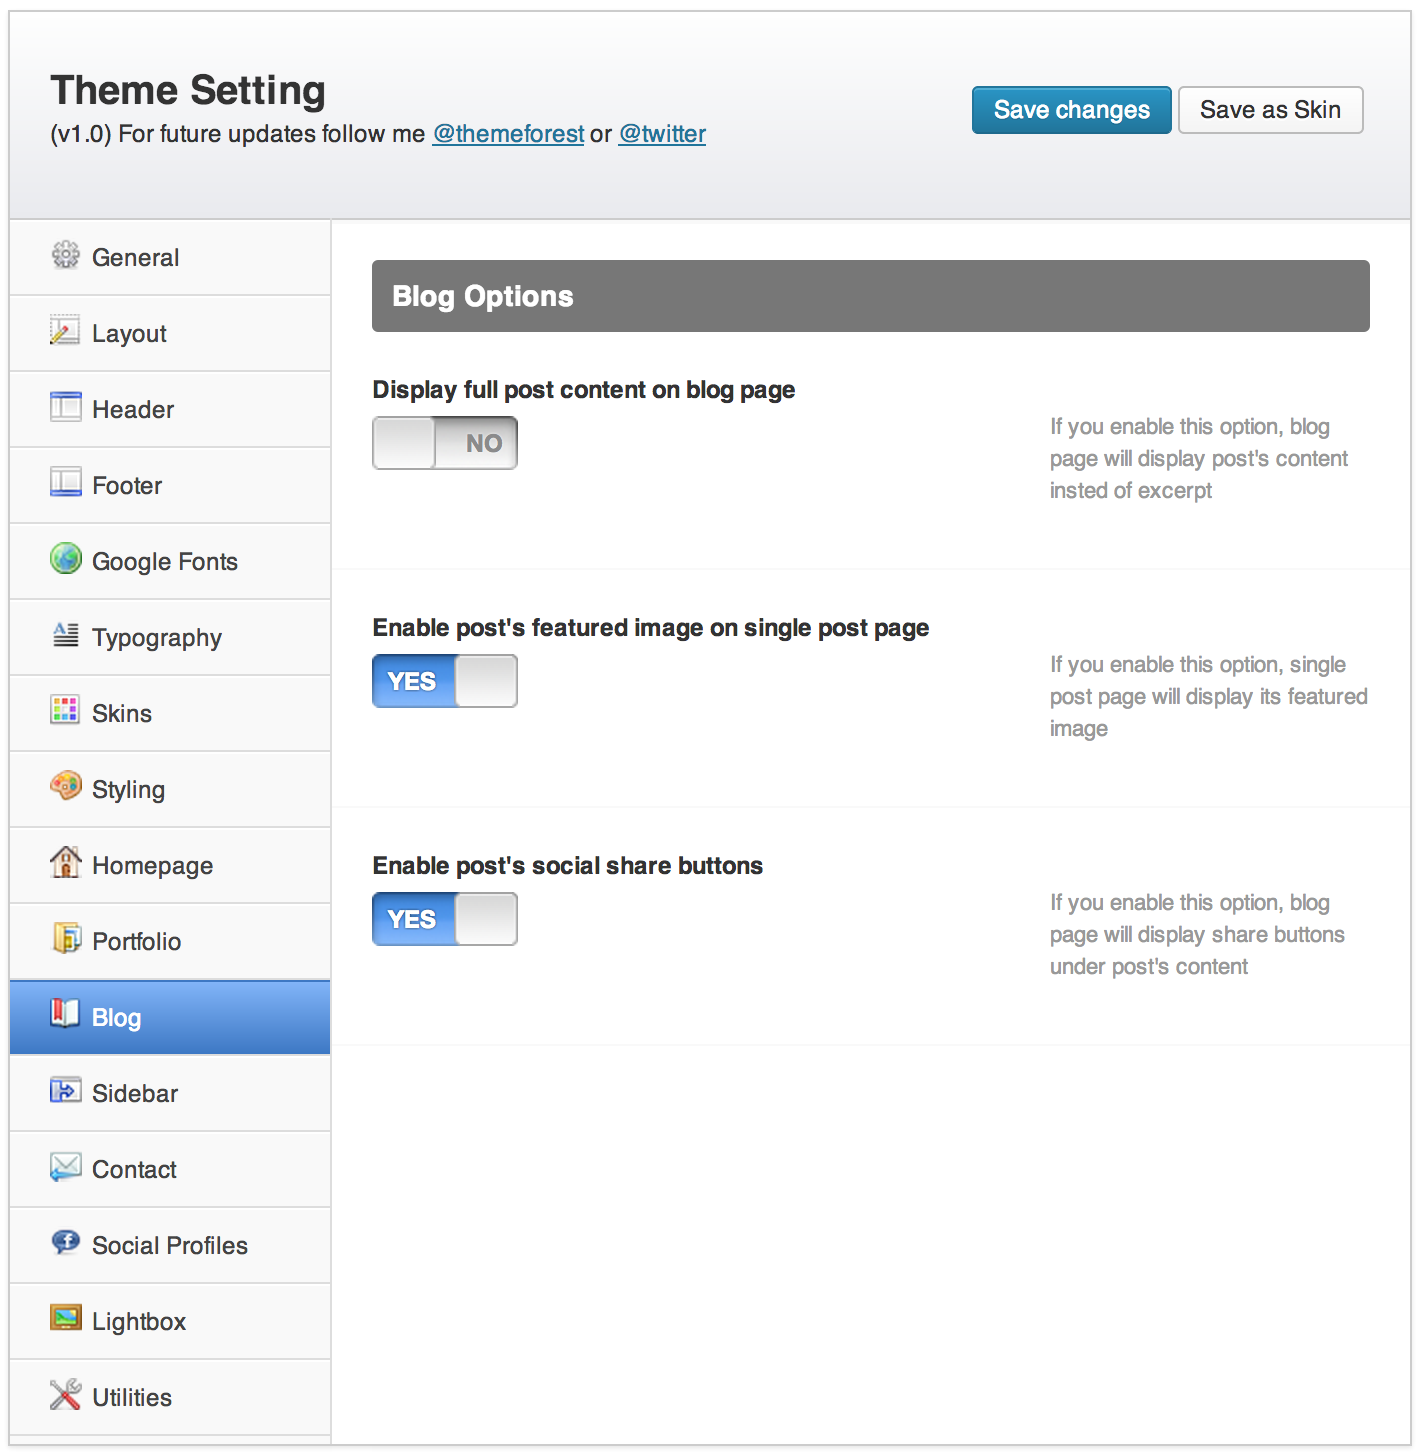Click the Save as Skin button

[1270, 110]
